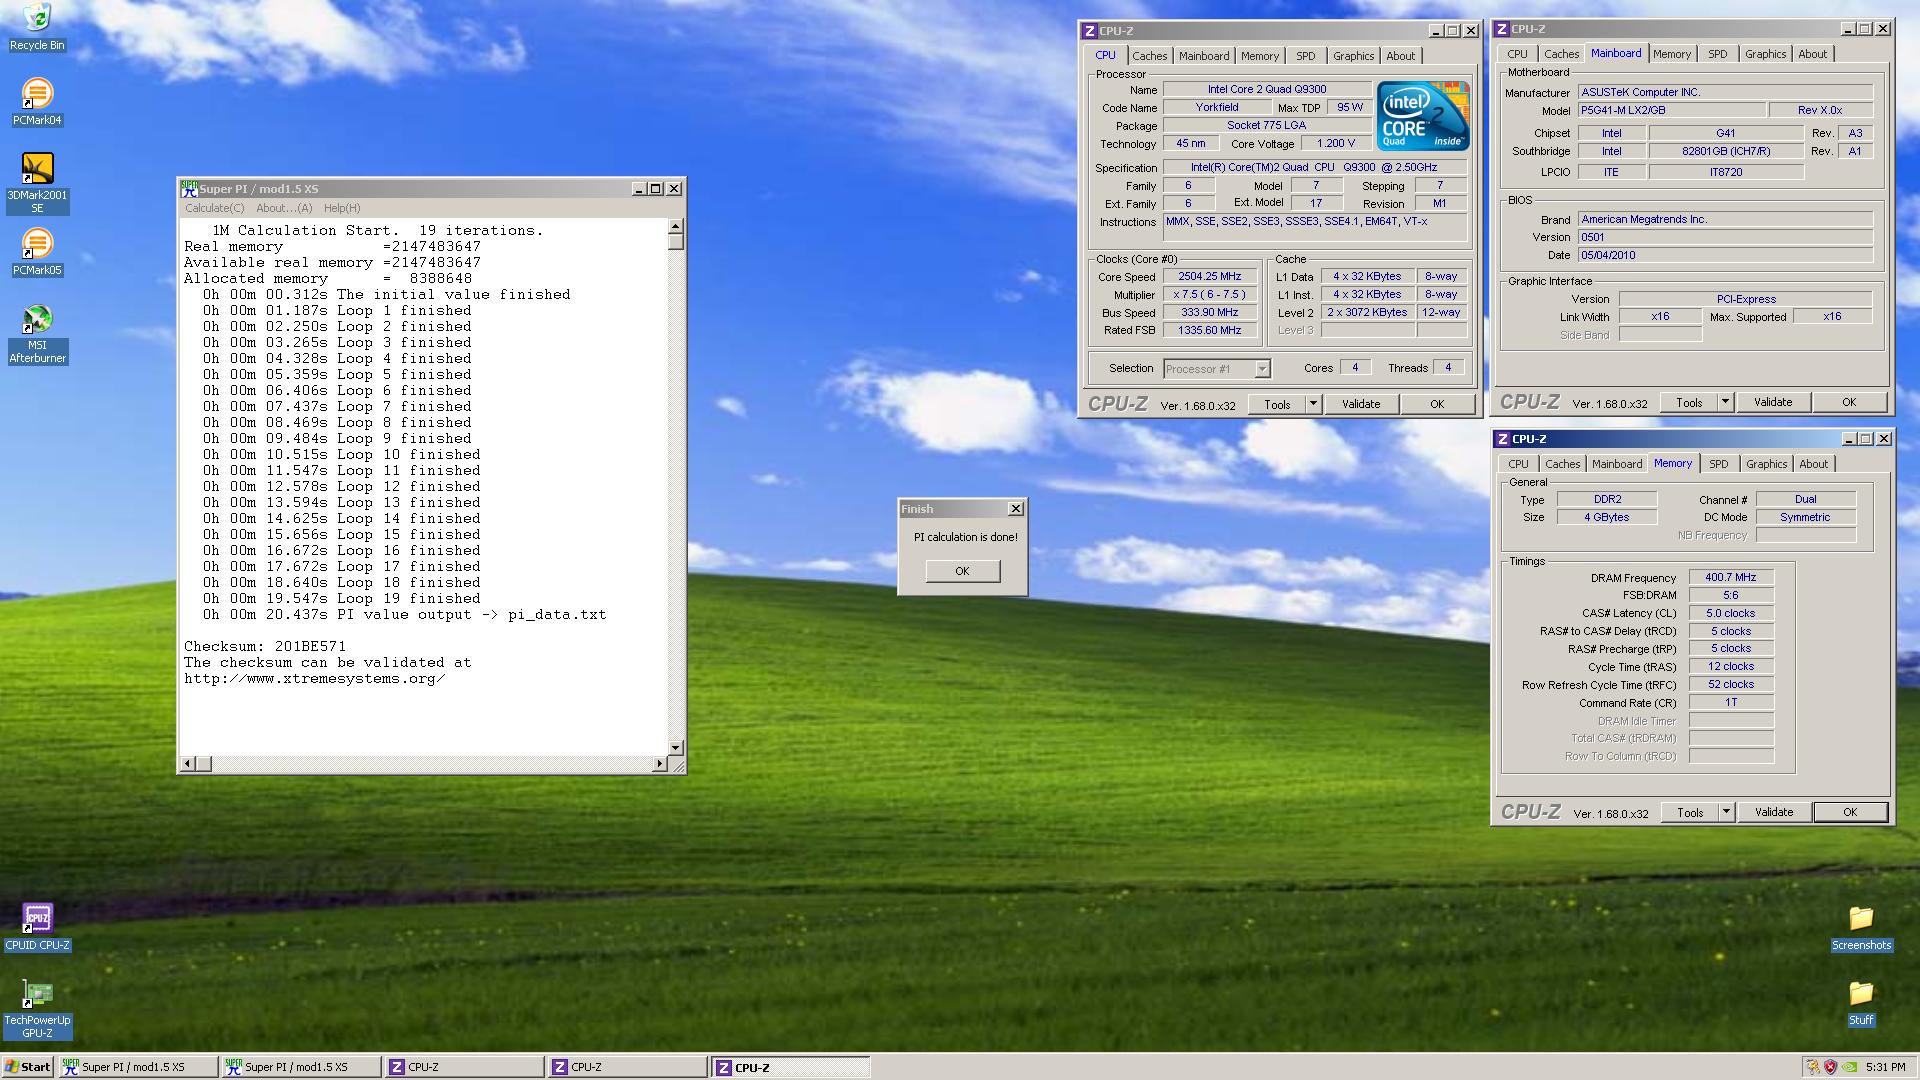Confirm OK in the Finish dialog
The height and width of the screenshot is (1080, 1920).
coord(962,571)
